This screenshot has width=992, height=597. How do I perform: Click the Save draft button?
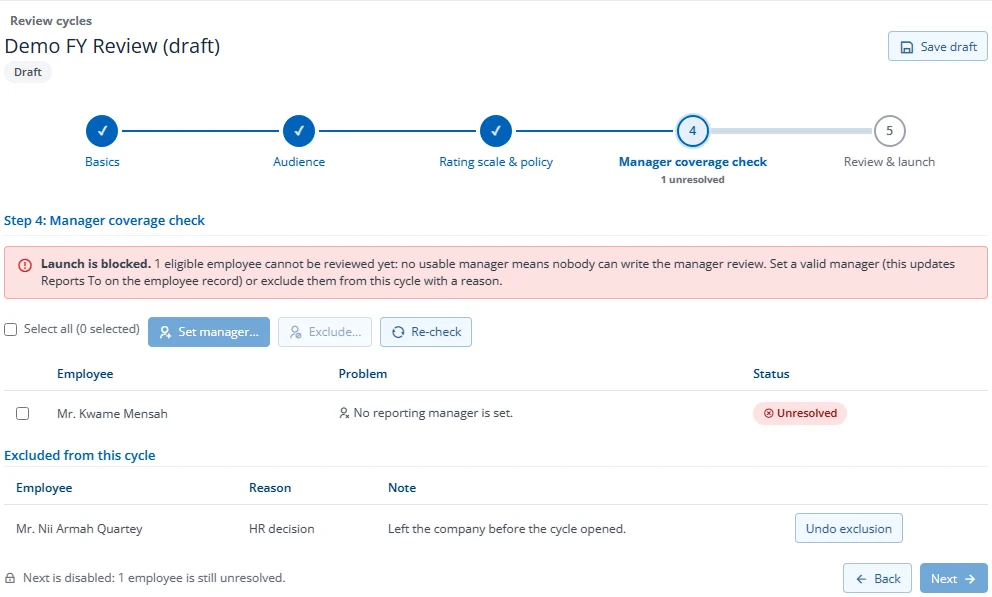(x=938, y=47)
